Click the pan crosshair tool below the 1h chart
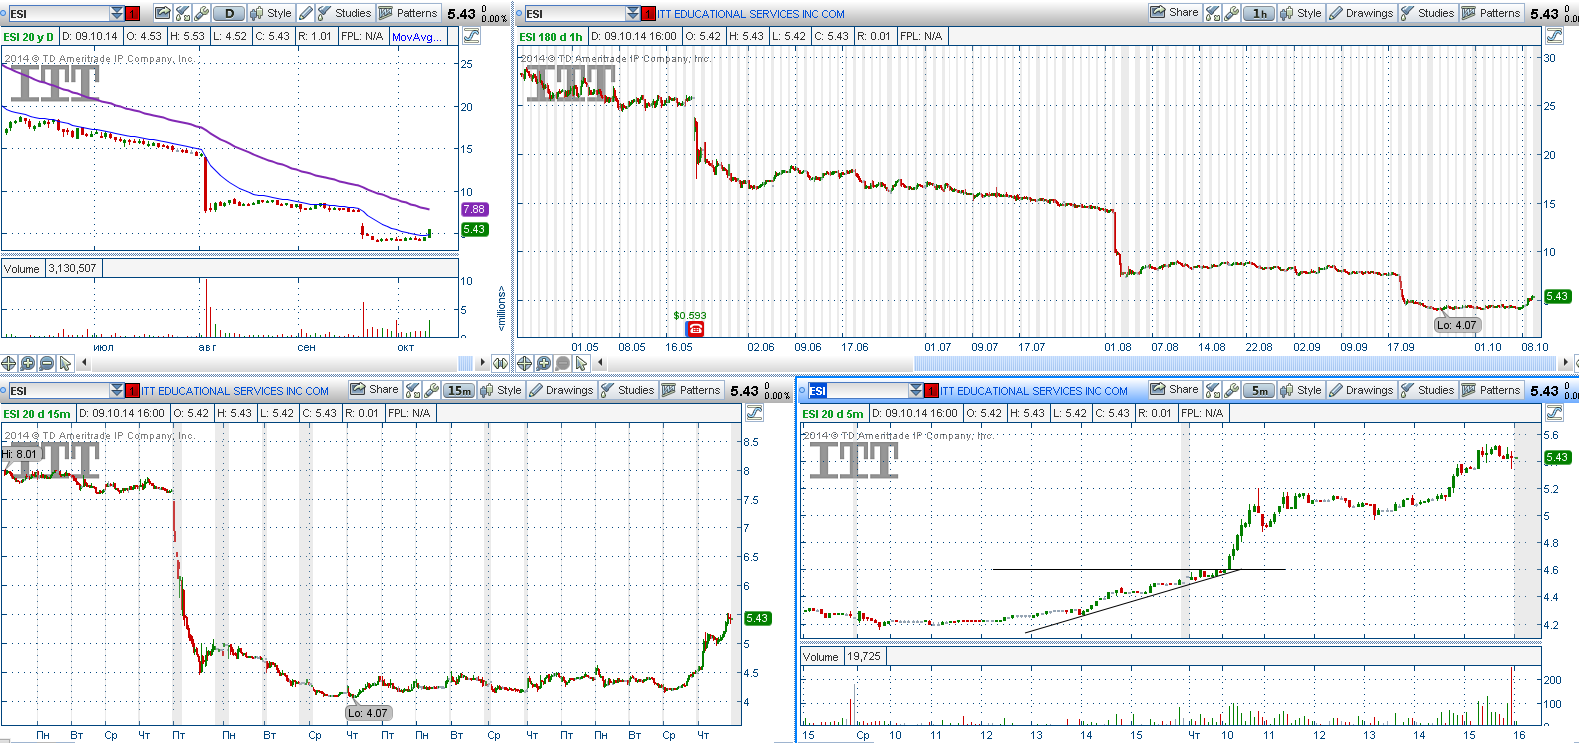Screen dimensions: 1579x743 pos(525,363)
